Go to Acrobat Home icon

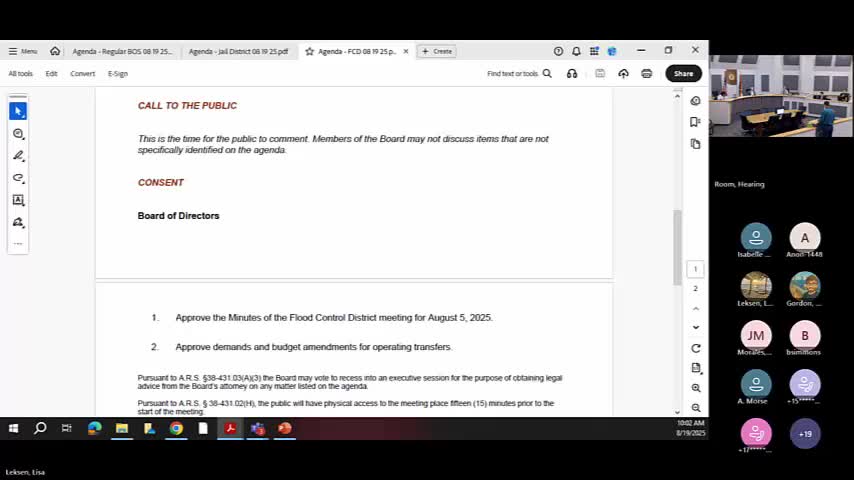55,51
